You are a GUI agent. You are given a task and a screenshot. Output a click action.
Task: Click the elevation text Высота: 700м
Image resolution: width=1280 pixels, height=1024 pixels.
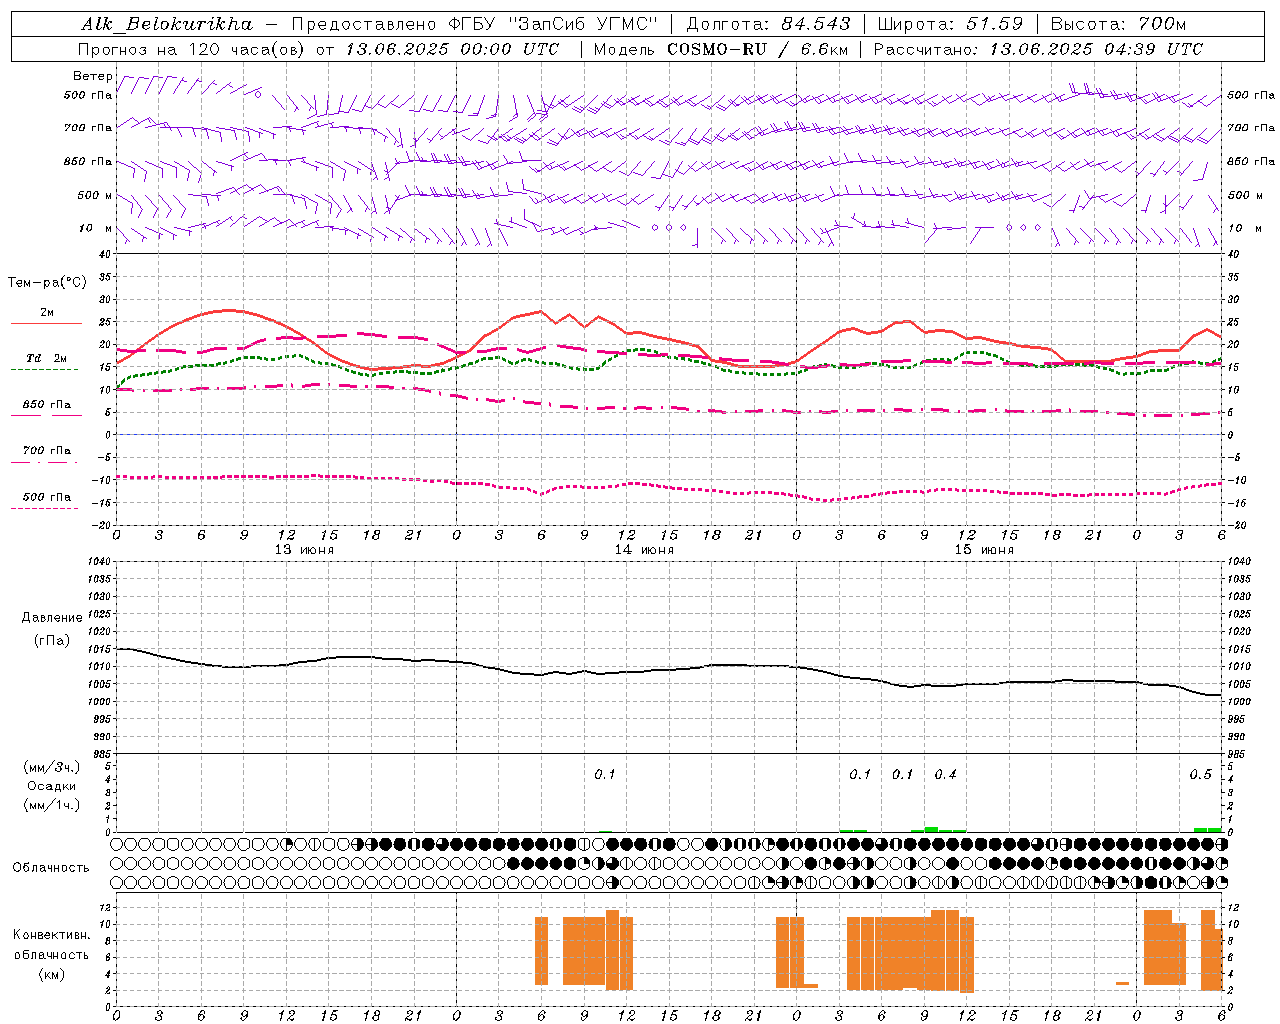point(1118,24)
